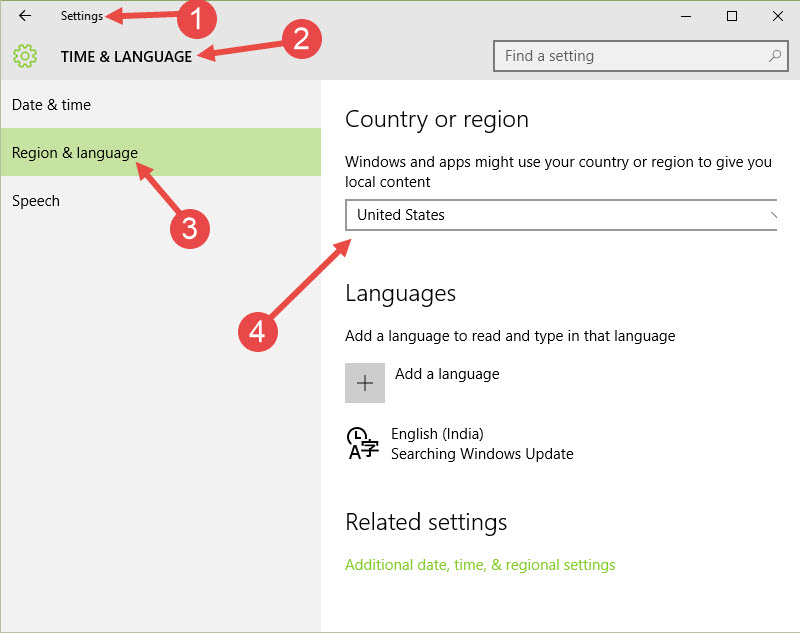Click the Related settings heading
800x633 pixels.
click(x=426, y=522)
